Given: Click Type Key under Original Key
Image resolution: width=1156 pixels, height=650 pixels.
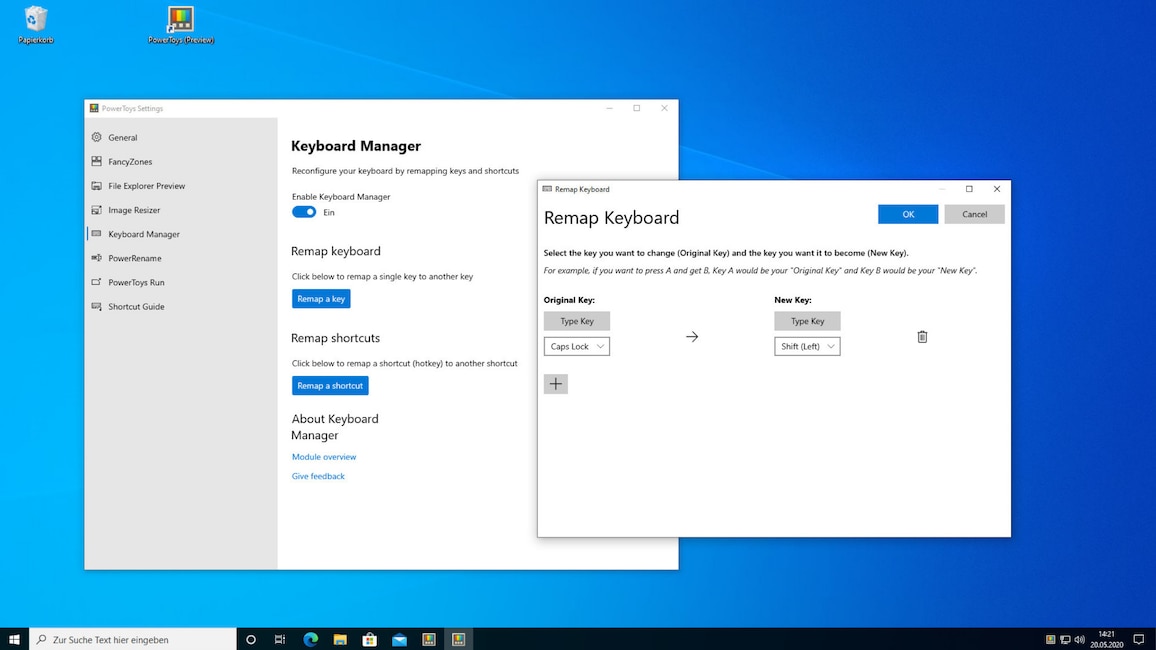Looking at the screenshot, I should [577, 321].
